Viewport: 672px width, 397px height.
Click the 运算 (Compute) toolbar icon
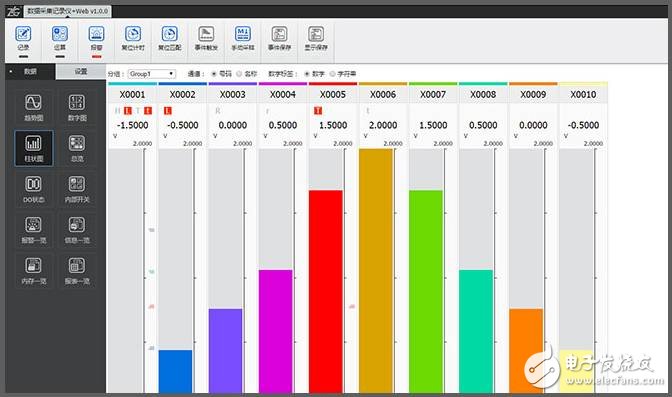[x=60, y=34]
